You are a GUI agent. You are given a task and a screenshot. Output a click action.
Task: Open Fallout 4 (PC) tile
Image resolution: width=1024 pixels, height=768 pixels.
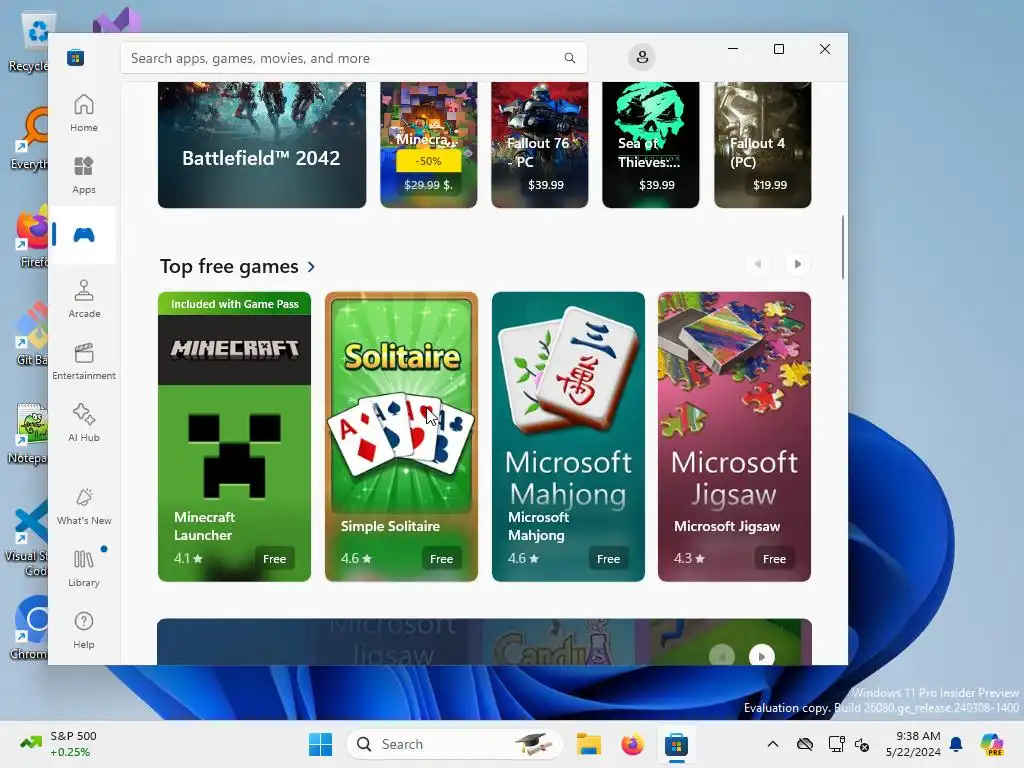pyautogui.click(x=763, y=145)
